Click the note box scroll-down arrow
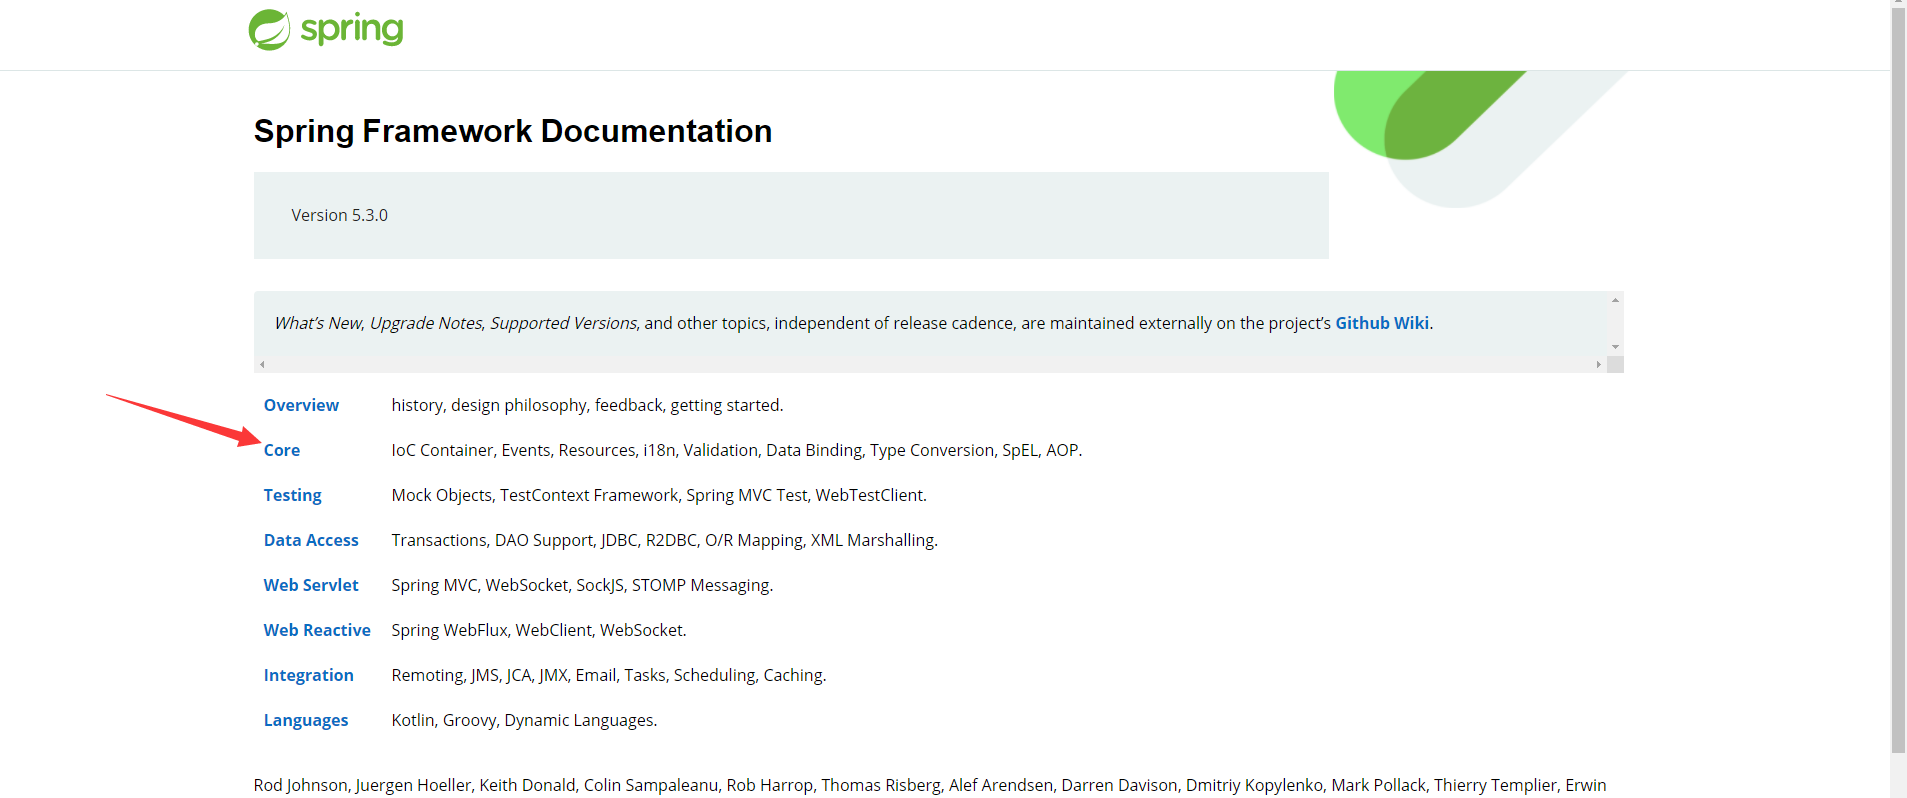Image resolution: width=1907 pixels, height=798 pixels. pyautogui.click(x=1615, y=347)
